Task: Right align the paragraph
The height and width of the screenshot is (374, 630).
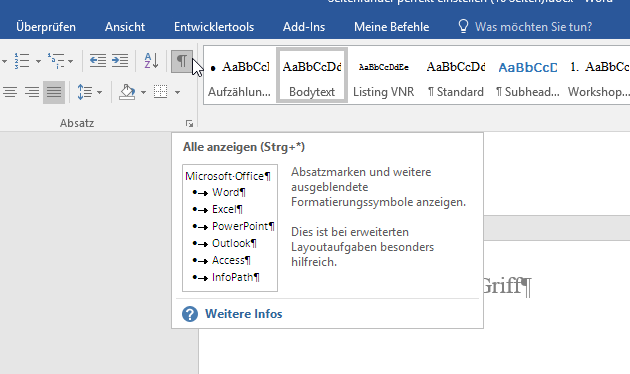Action: [32, 92]
